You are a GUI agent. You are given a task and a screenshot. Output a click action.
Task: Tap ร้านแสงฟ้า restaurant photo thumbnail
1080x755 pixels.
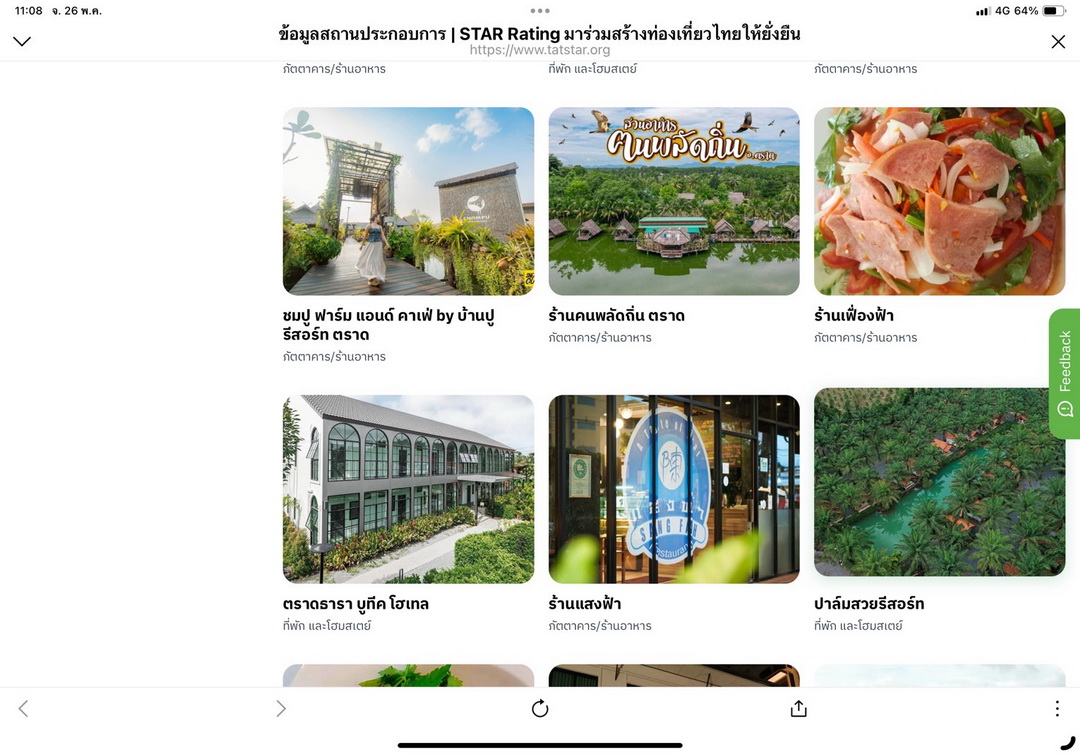(674, 489)
